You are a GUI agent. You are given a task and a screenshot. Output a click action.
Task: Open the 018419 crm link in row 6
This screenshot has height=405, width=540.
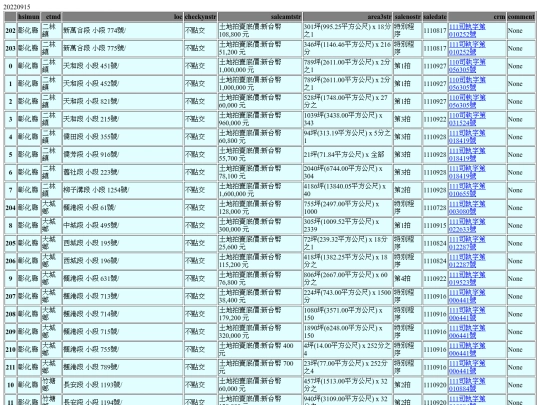[467, 172]
